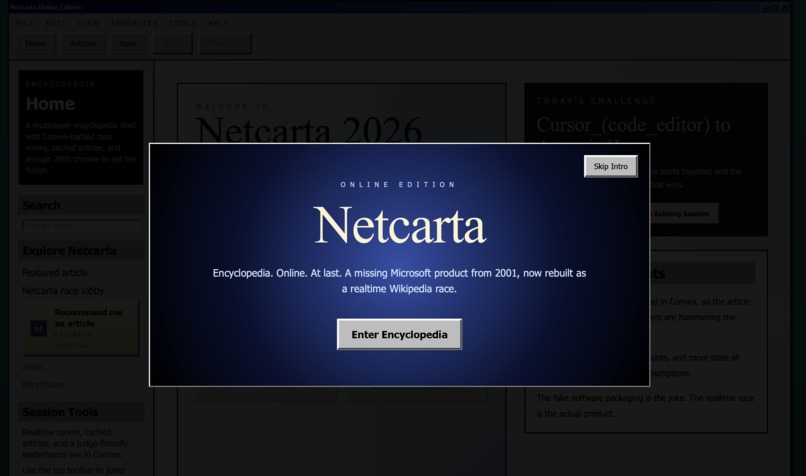Viewport: 806px width, 476px height.
Task: Open the Netcarta race lobby link
Action: 63,290
